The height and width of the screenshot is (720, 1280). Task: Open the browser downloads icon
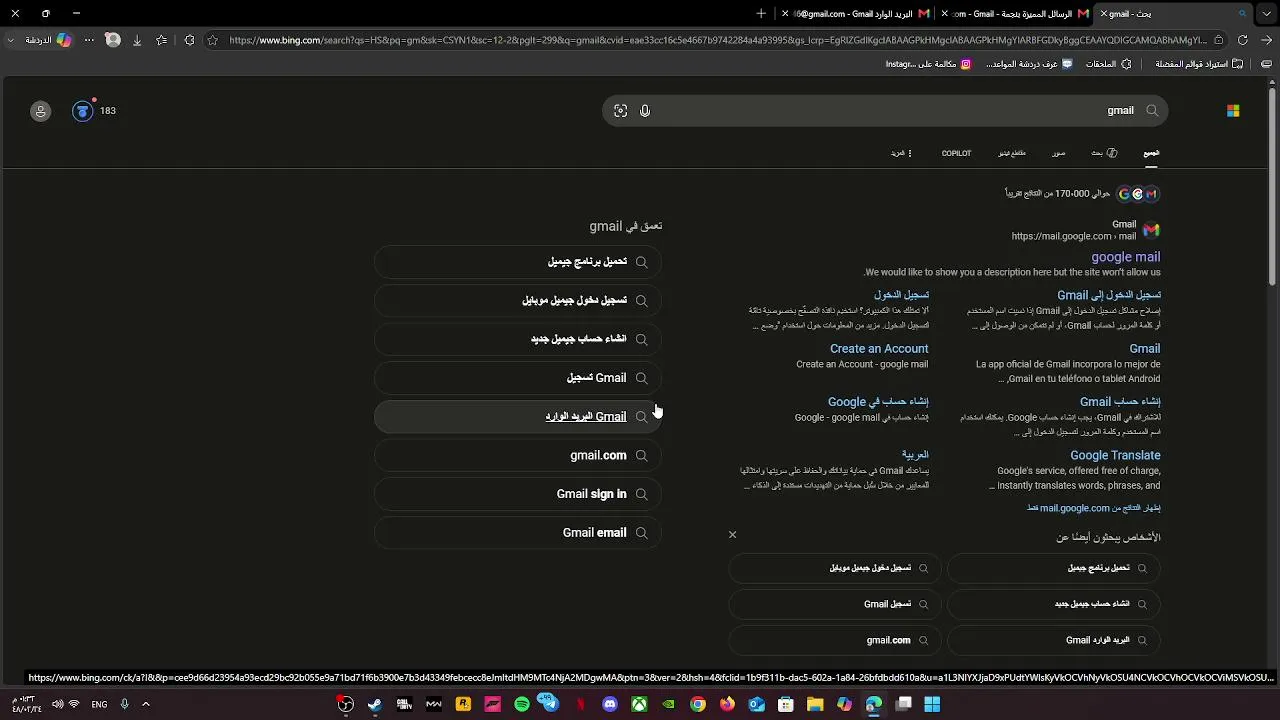coord(137,40)
